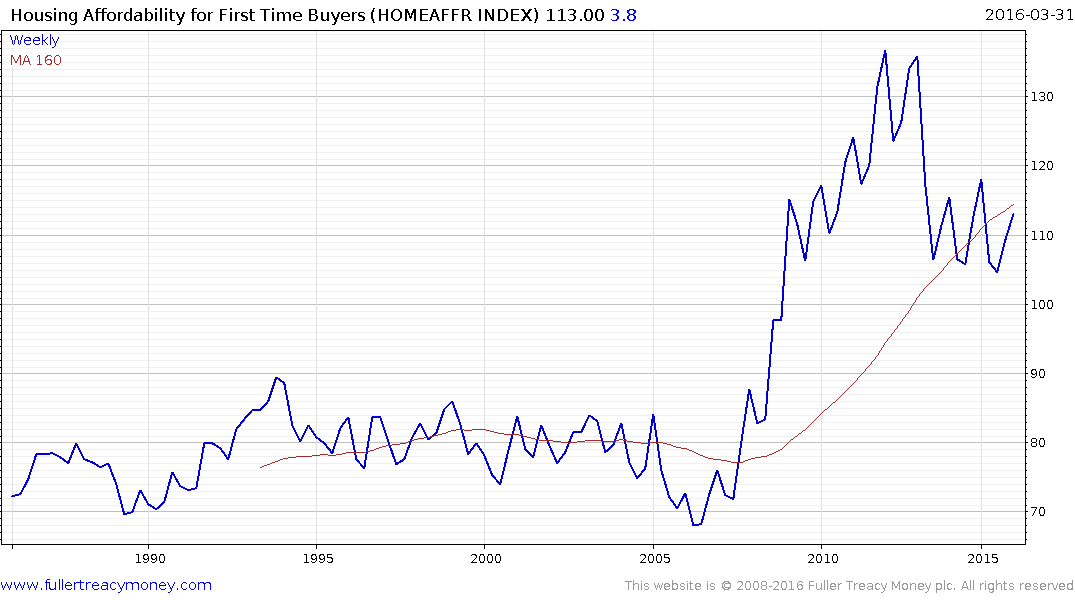This screenshot has width=1075, height=600.
Task: Click the '1995' x-axis label
Action: 318,558
